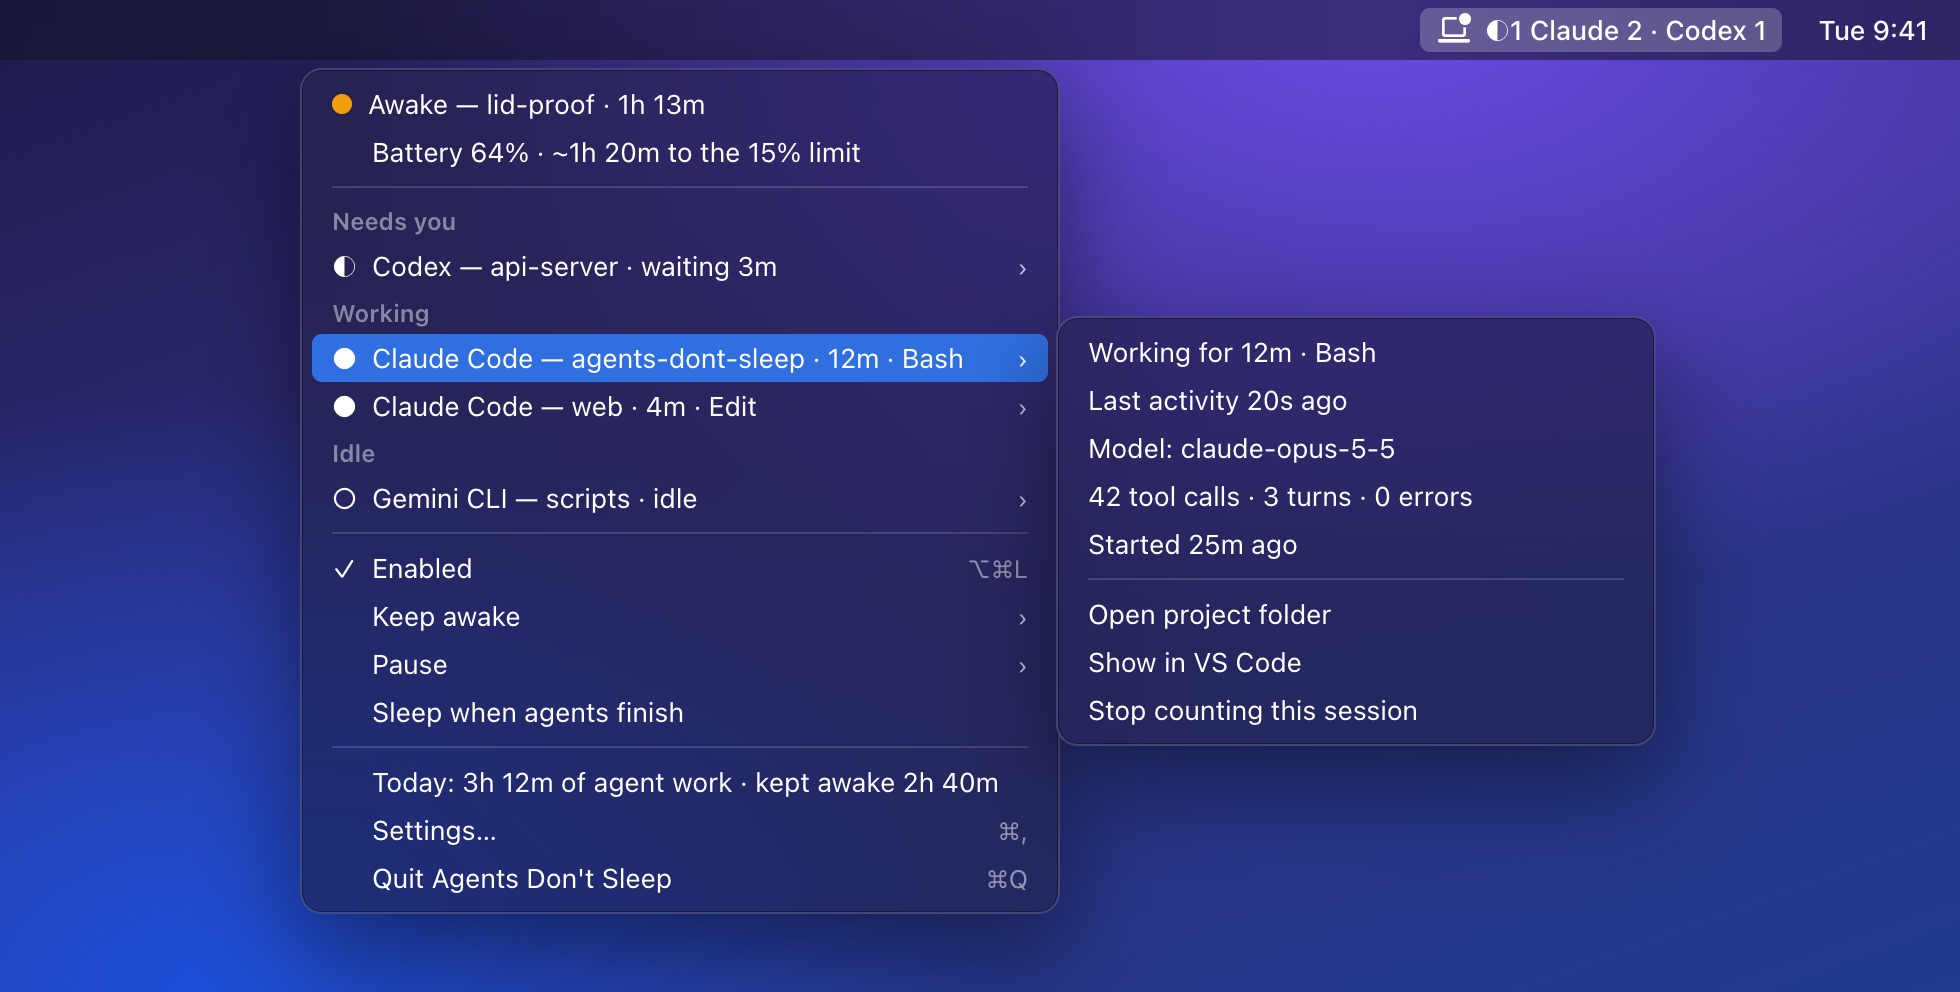Click the 'Working' section header
This screenshot has height=992, width=1960.
point(381,314)
